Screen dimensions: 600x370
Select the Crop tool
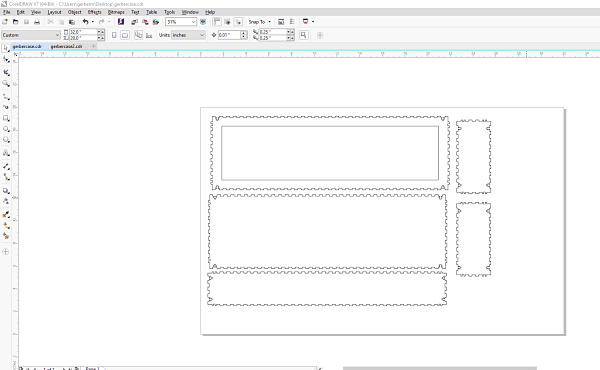(5, 72)
